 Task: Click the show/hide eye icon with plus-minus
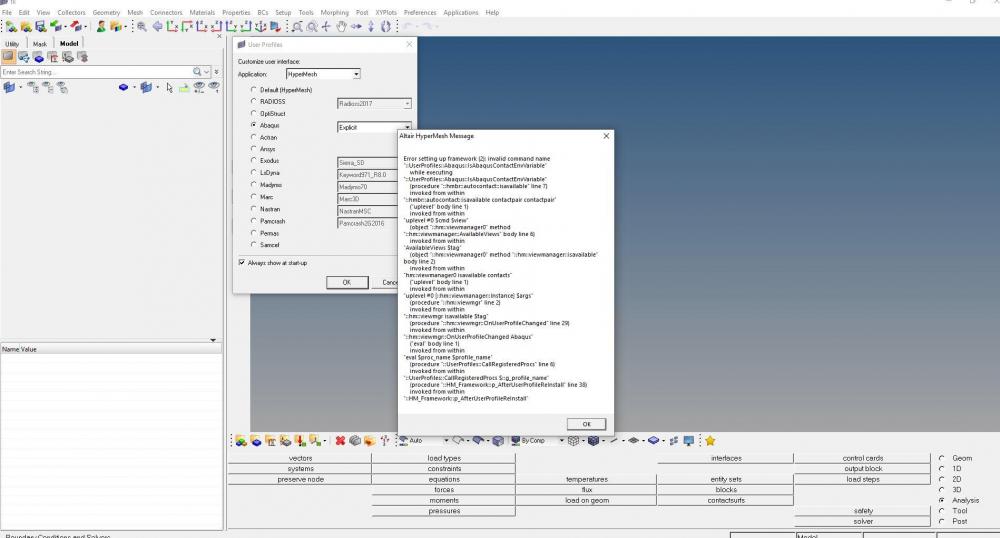[199, 87]
